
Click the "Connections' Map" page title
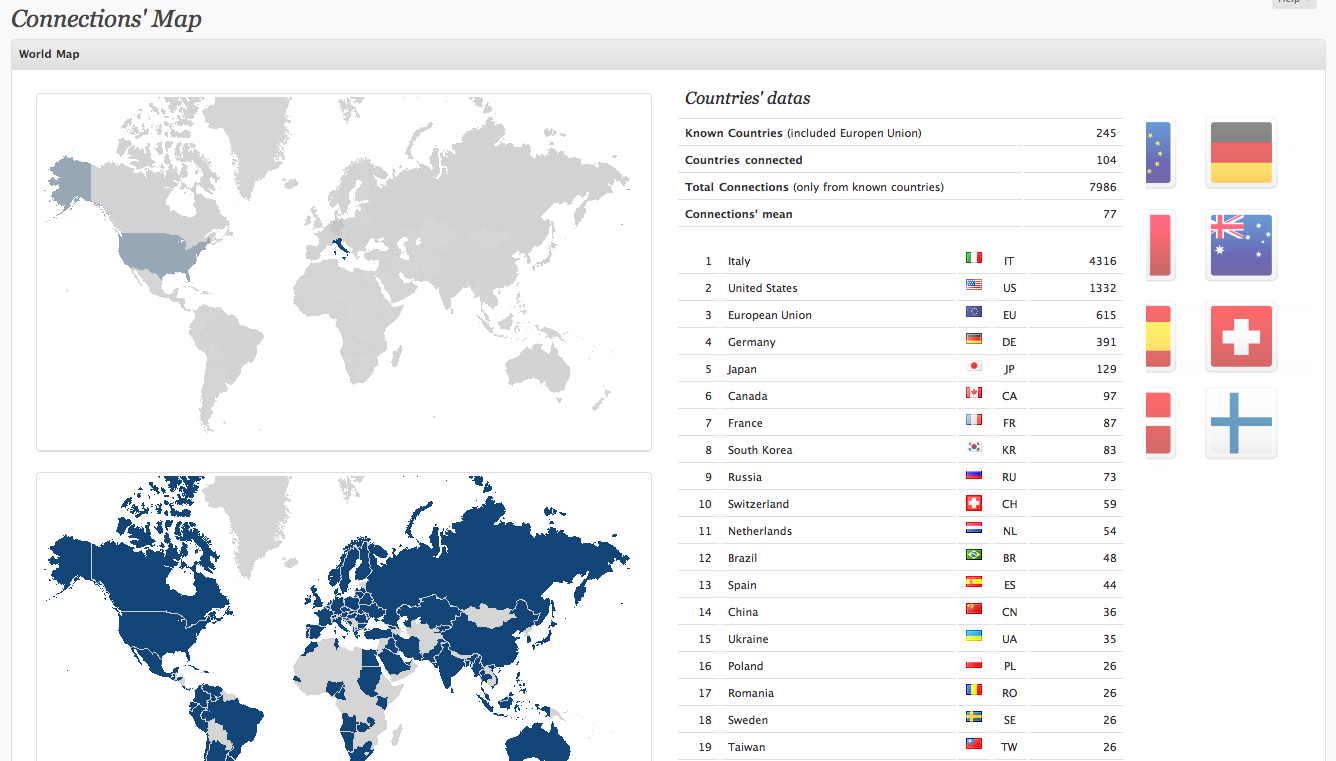[106, 18]
